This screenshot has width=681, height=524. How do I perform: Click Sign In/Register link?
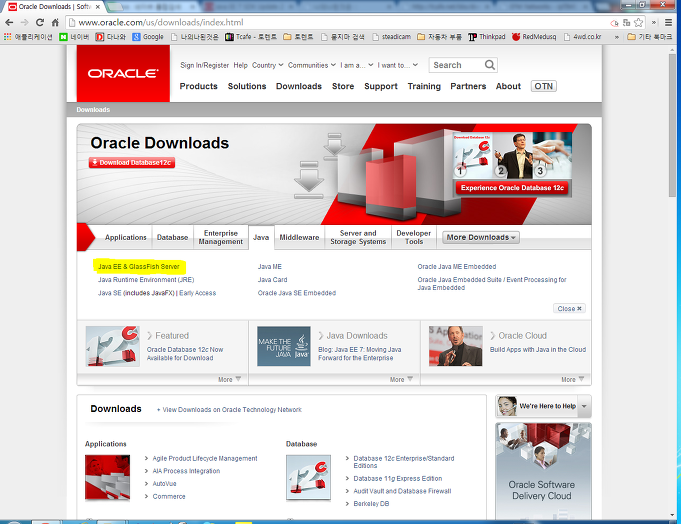(x=205, y=65)
